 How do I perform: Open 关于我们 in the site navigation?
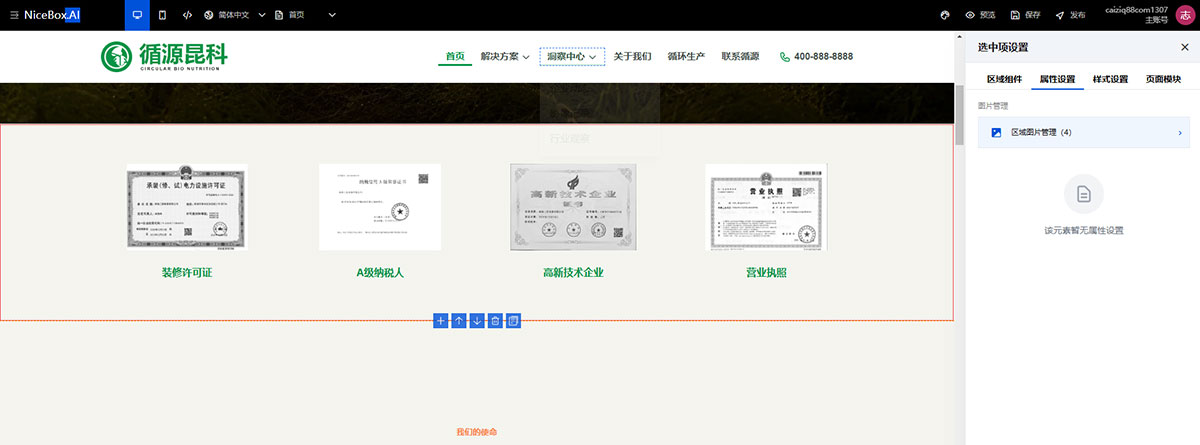[x=632, y=57]
